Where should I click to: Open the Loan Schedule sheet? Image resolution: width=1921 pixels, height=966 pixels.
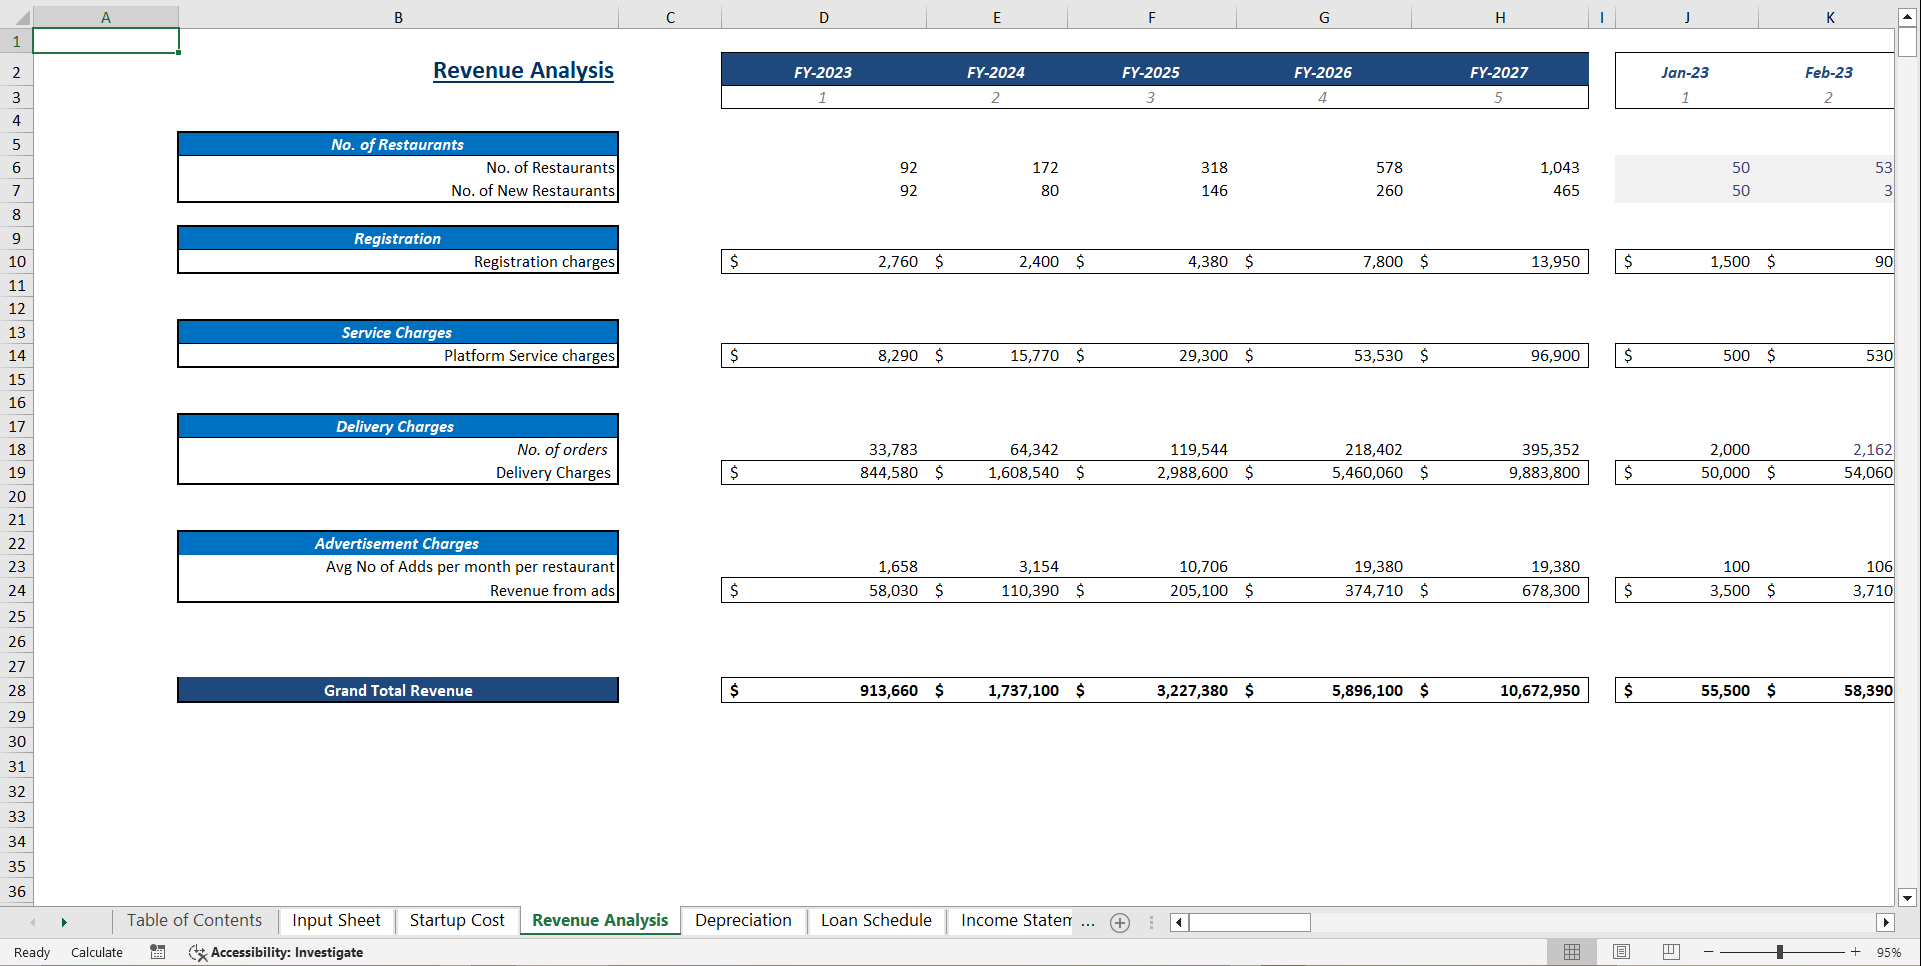click(875, 920)
